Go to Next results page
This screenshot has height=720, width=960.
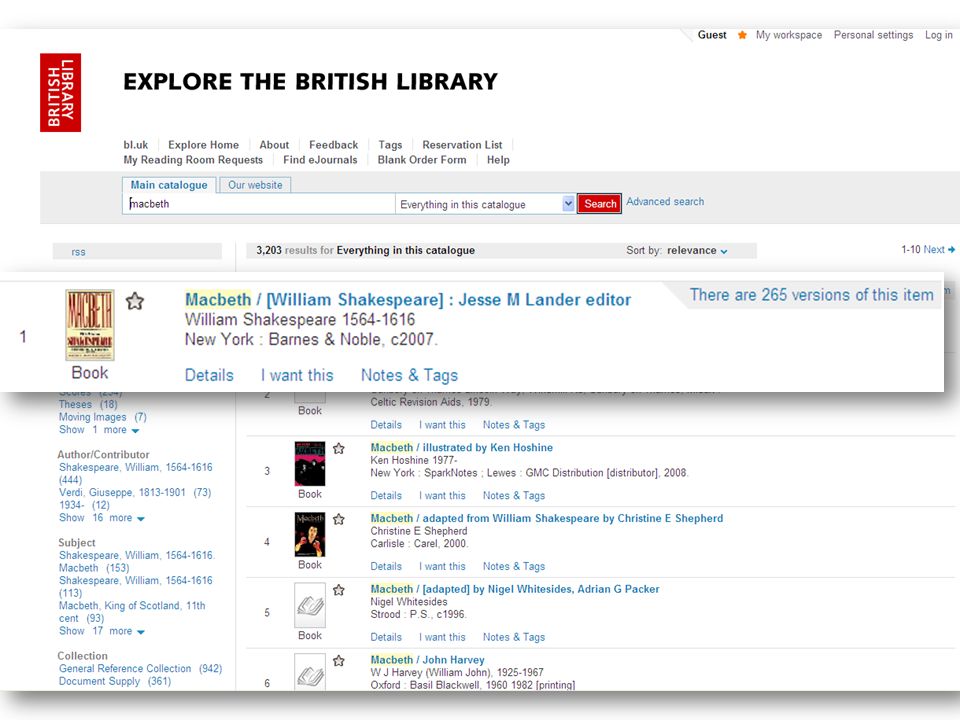click(x=934, y=249)
